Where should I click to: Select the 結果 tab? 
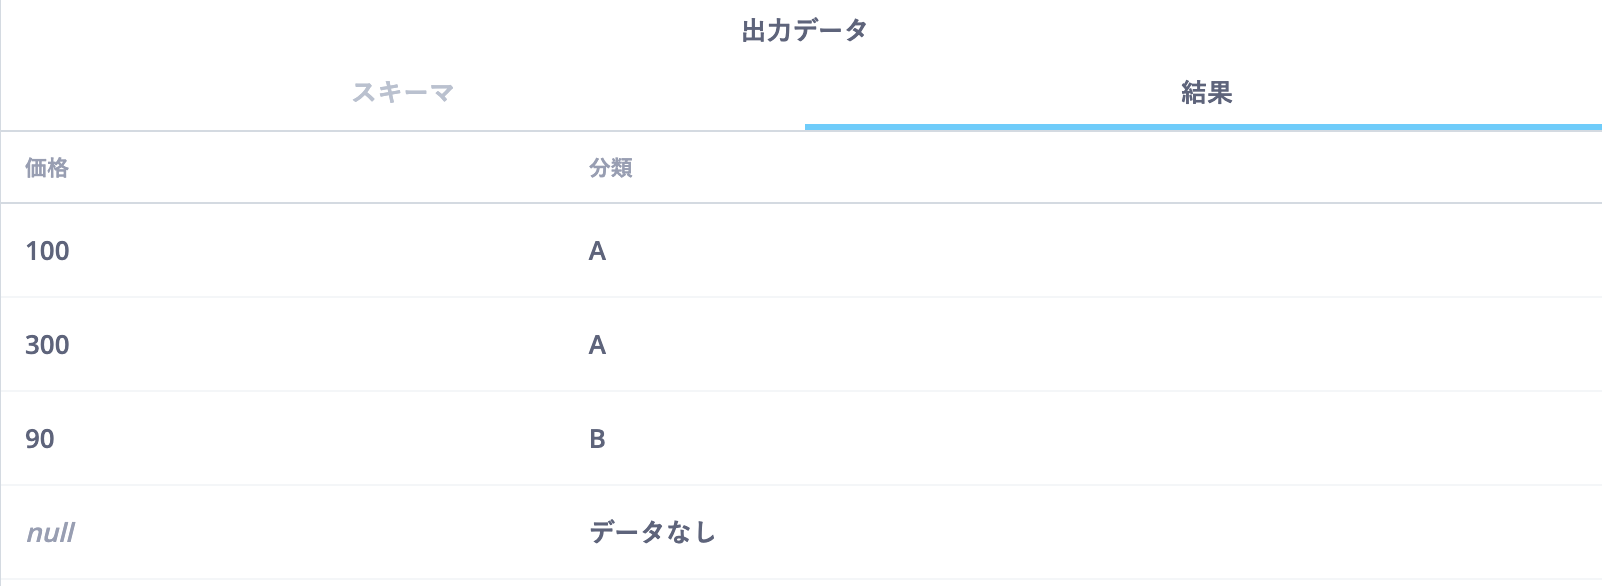[x=1206, y=93]
